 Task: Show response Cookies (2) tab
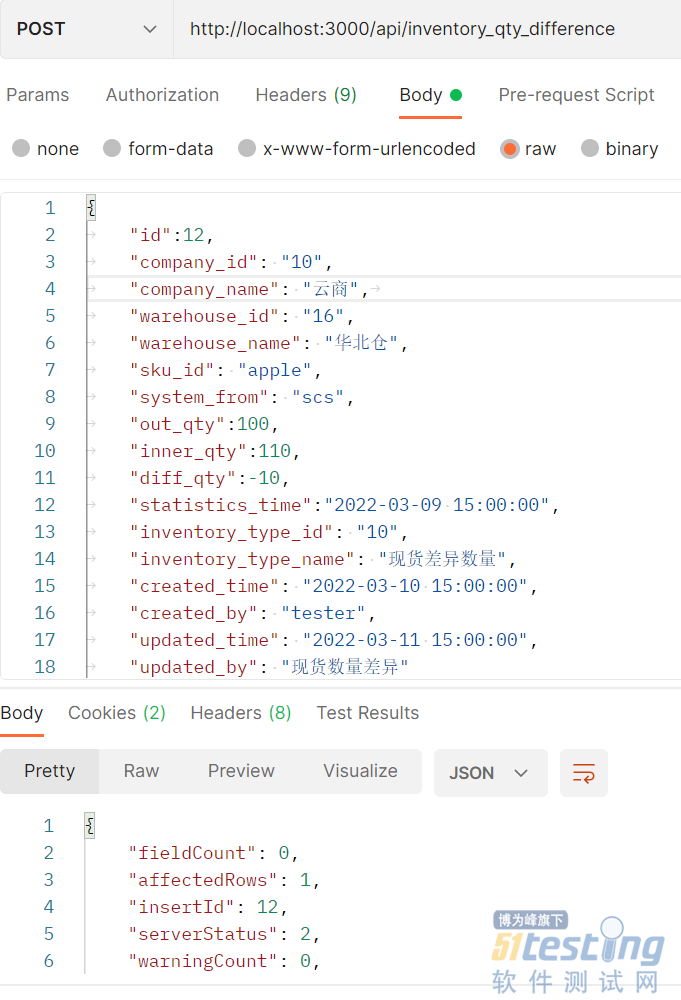tap(116, 713)
